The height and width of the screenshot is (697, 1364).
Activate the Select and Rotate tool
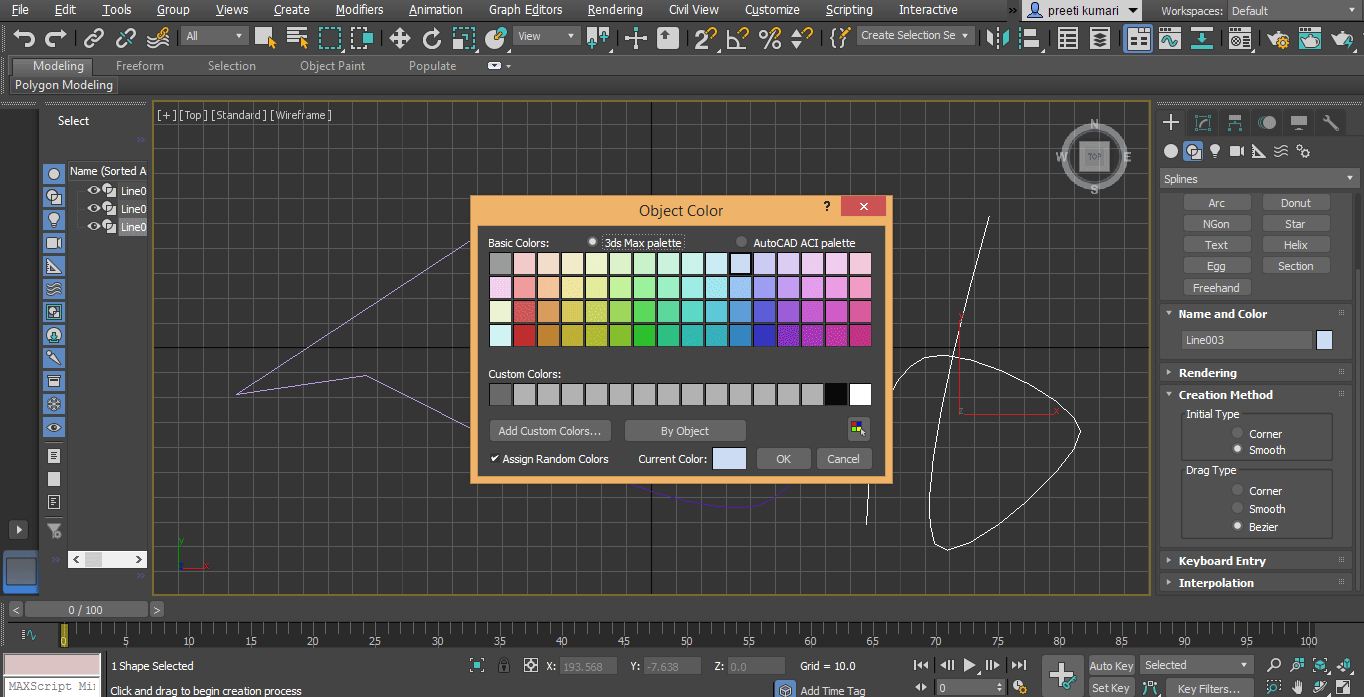click(432, 38)
